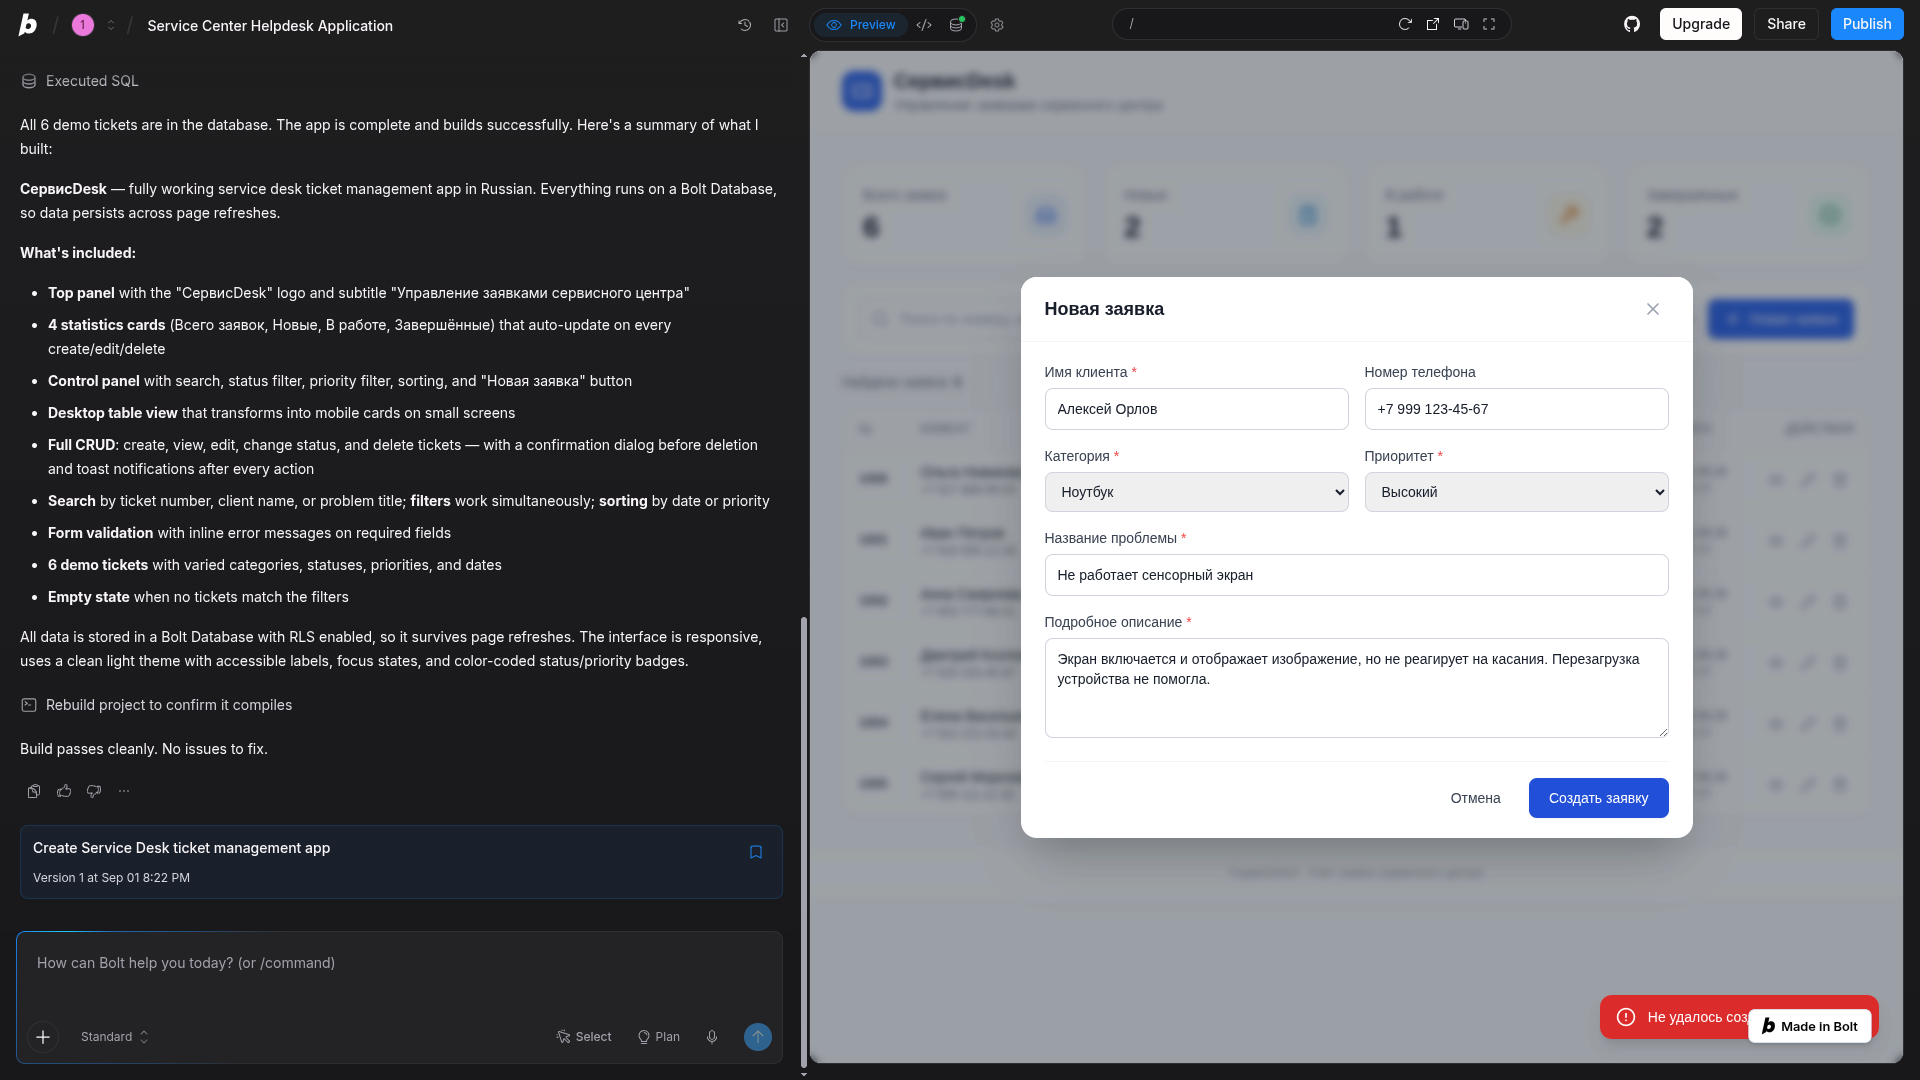Open the version history clock icon

(x=745, y=25)
